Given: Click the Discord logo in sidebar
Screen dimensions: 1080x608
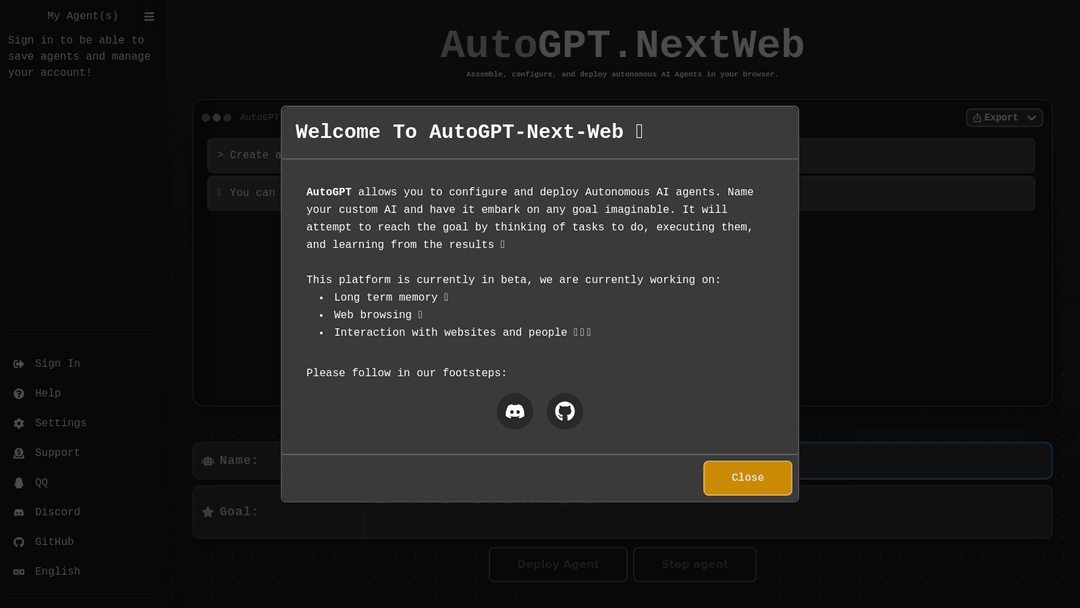Looking at the screenshot, I should point(19,512).
